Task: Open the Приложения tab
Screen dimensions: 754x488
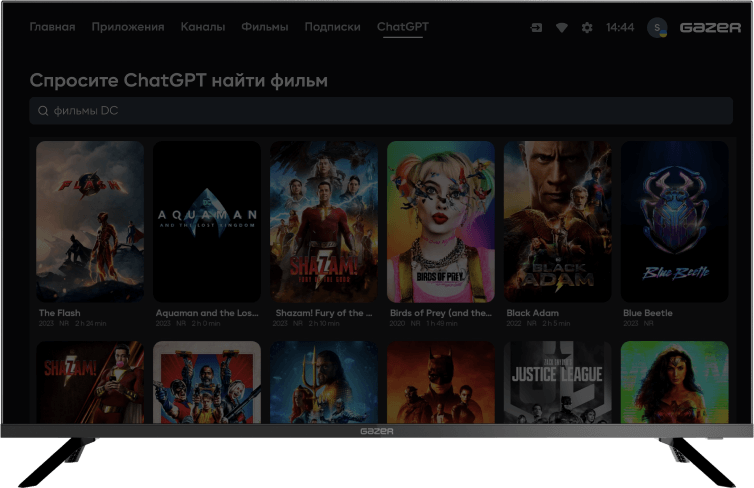Action: [128, 27]
